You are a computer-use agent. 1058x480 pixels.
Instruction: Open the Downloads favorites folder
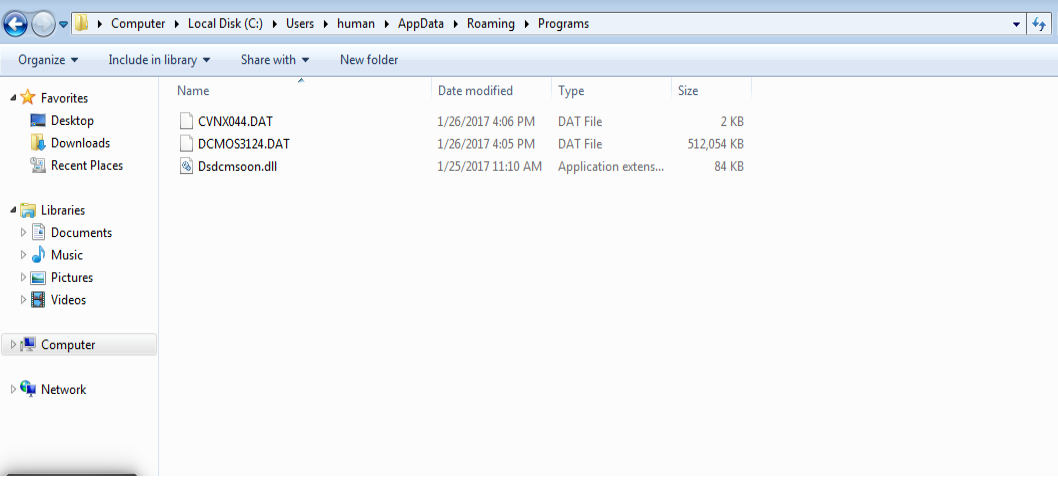tap(80, 143)
